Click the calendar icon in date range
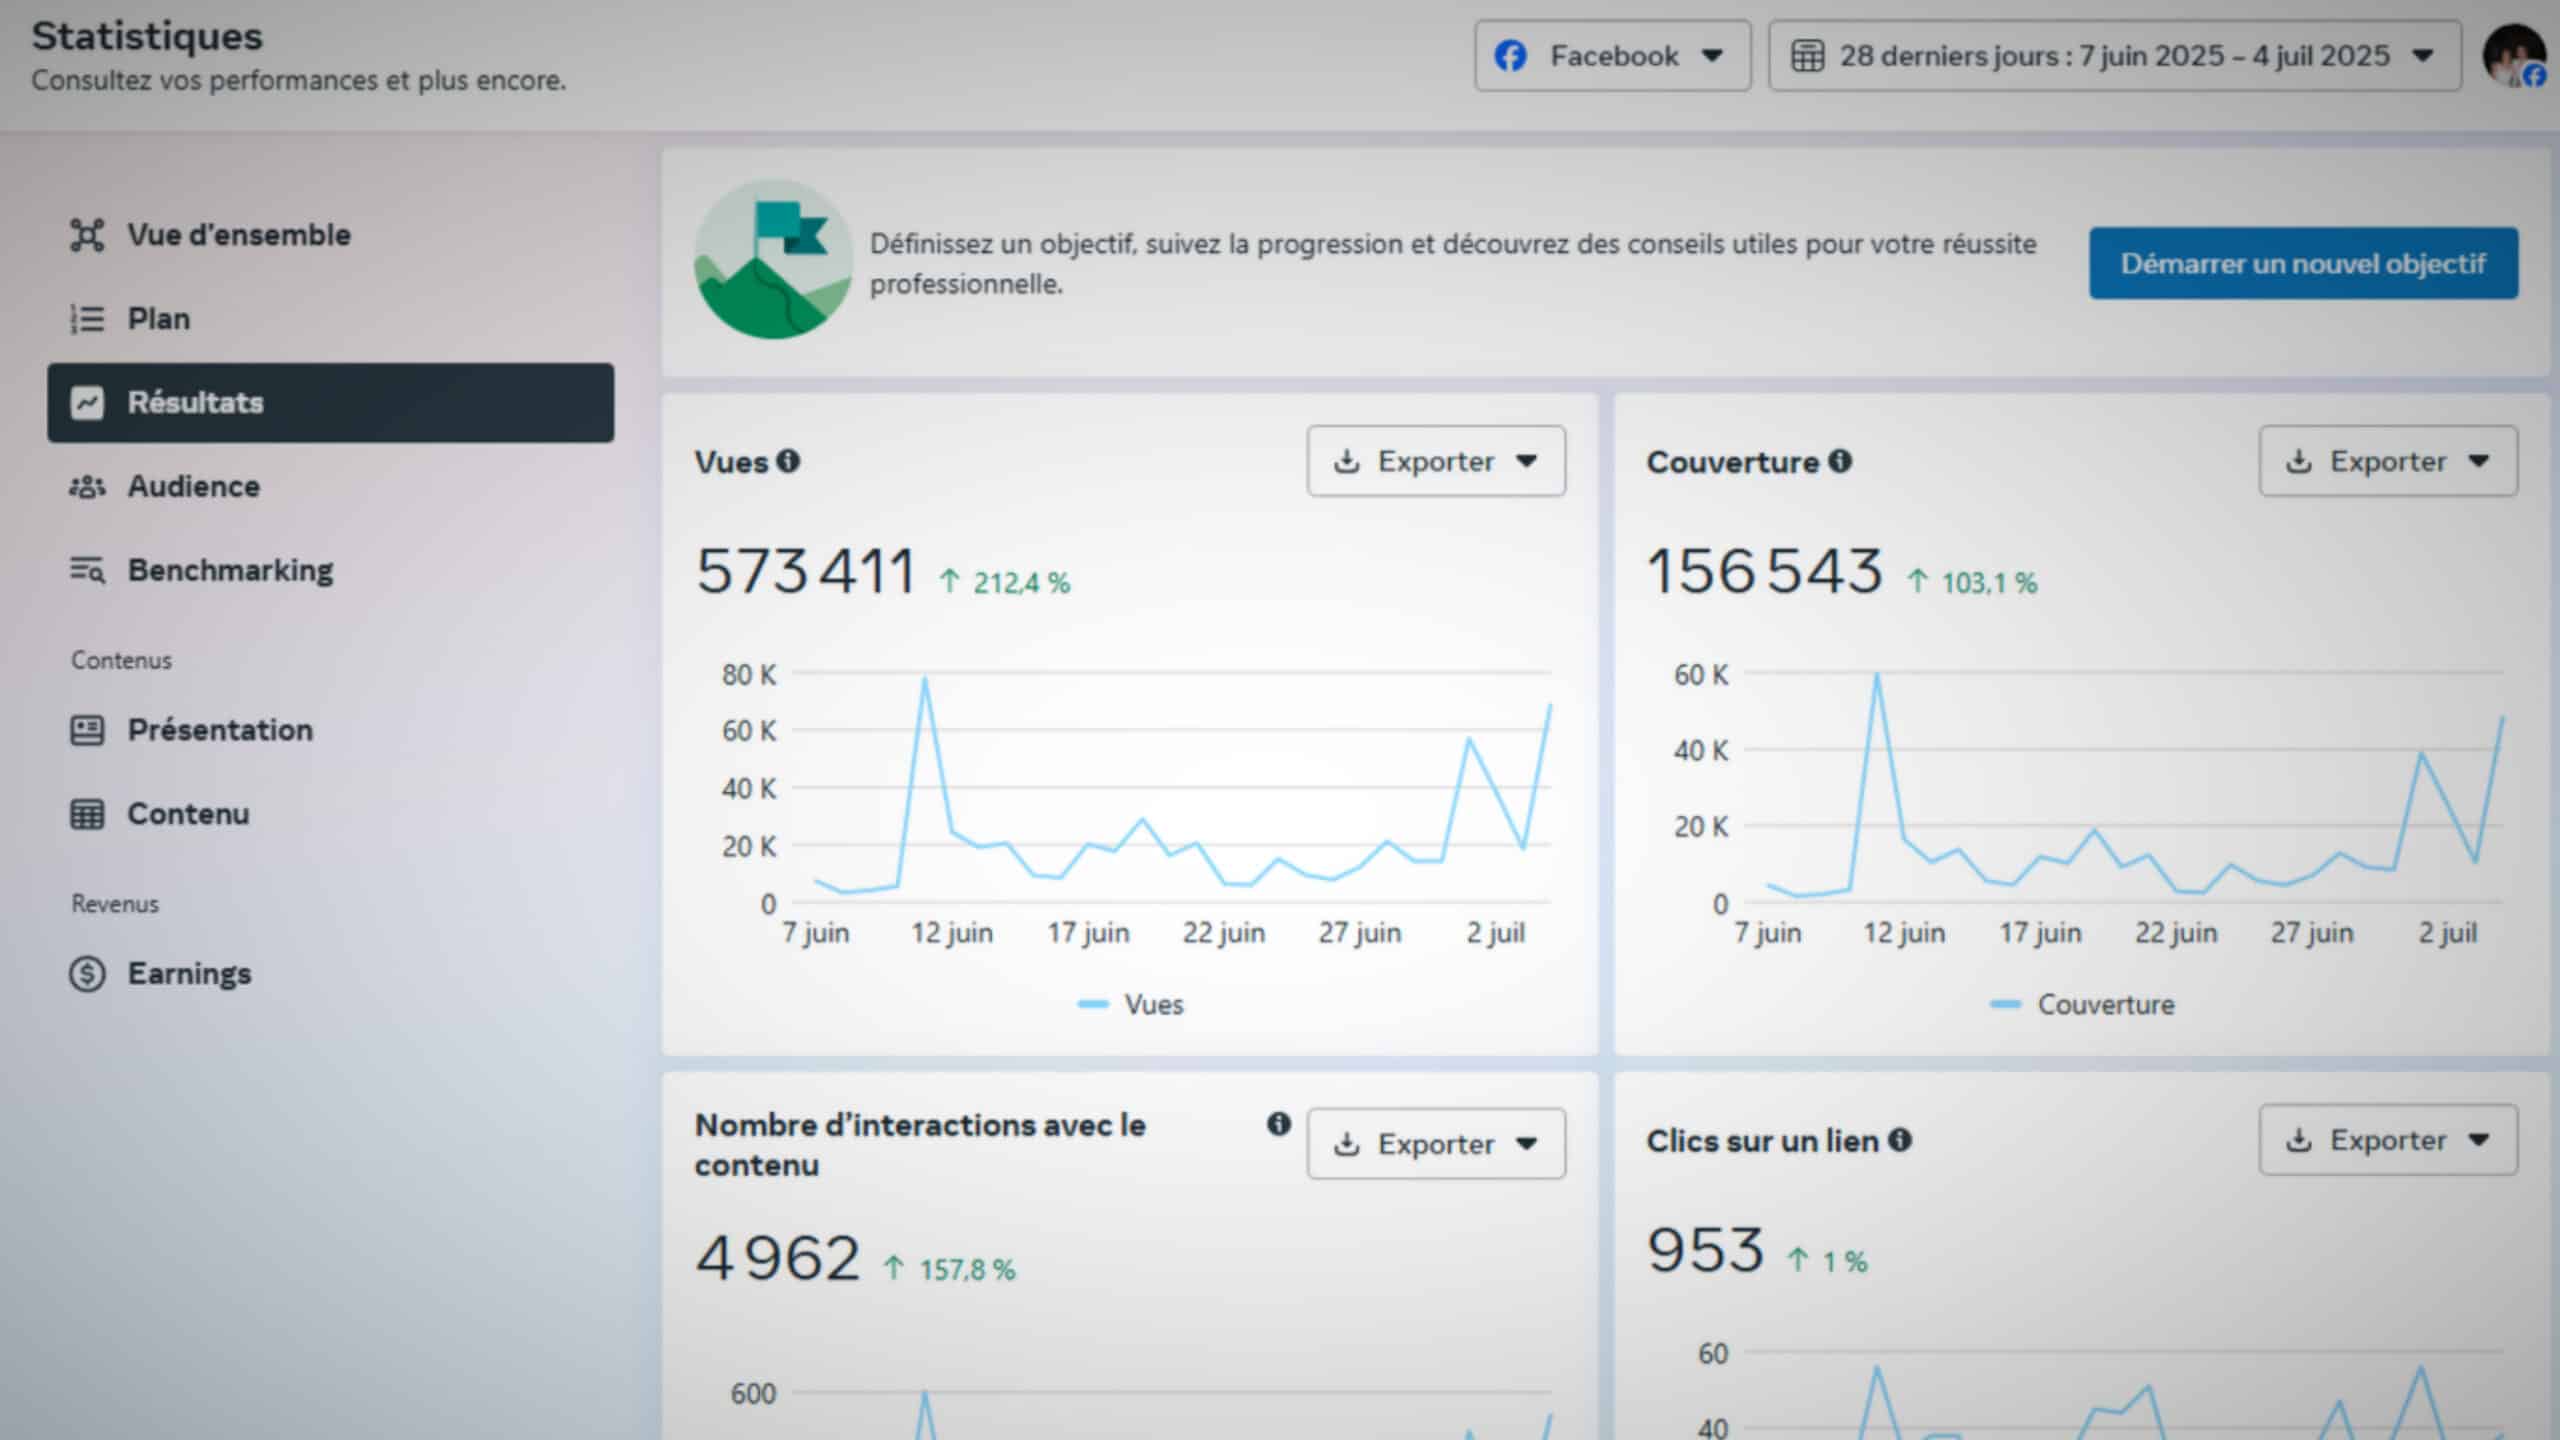This screenshot has width=2560, height=1440. tap(1807, 56)
